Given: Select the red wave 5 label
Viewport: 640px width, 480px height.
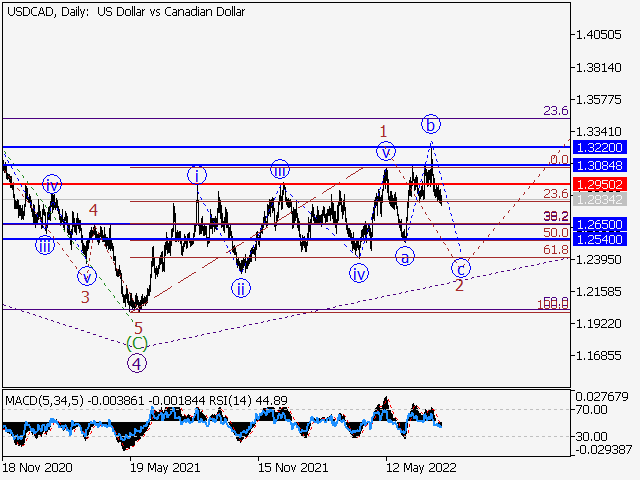Looking at the screenshot, I should [138, 327].
